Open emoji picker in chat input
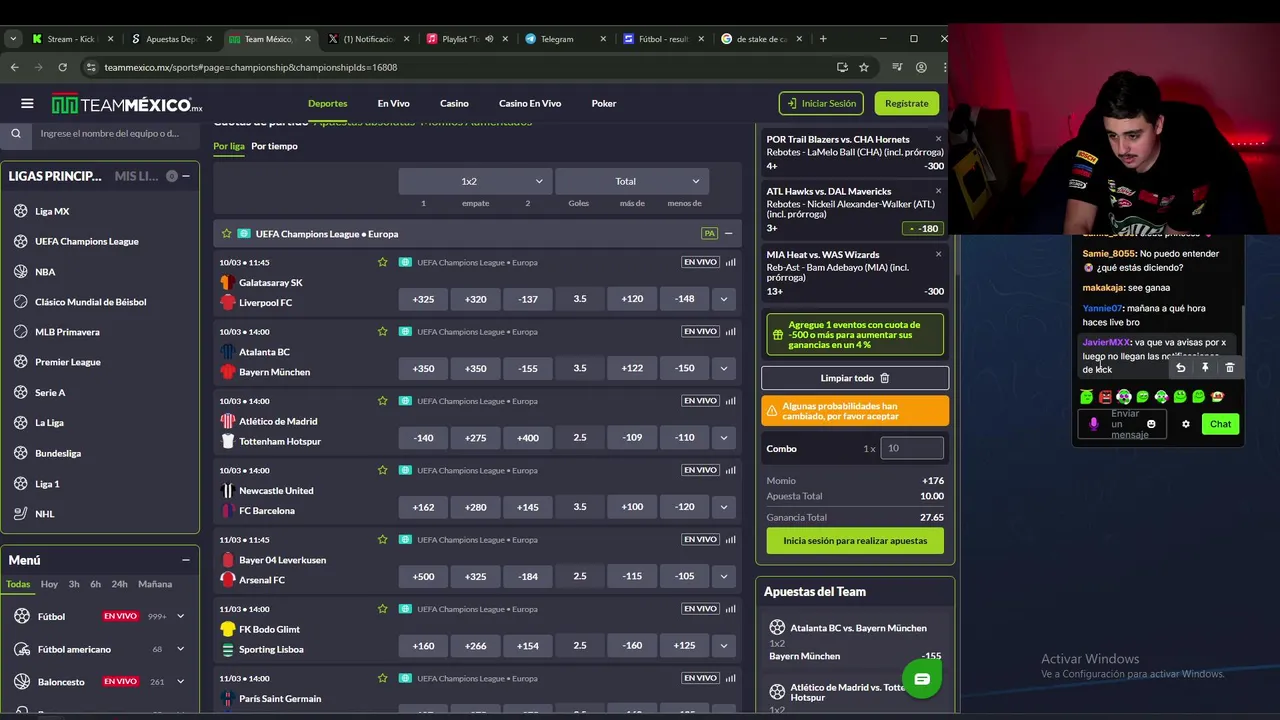The image size is (1280, 720). pos(1151,424)
